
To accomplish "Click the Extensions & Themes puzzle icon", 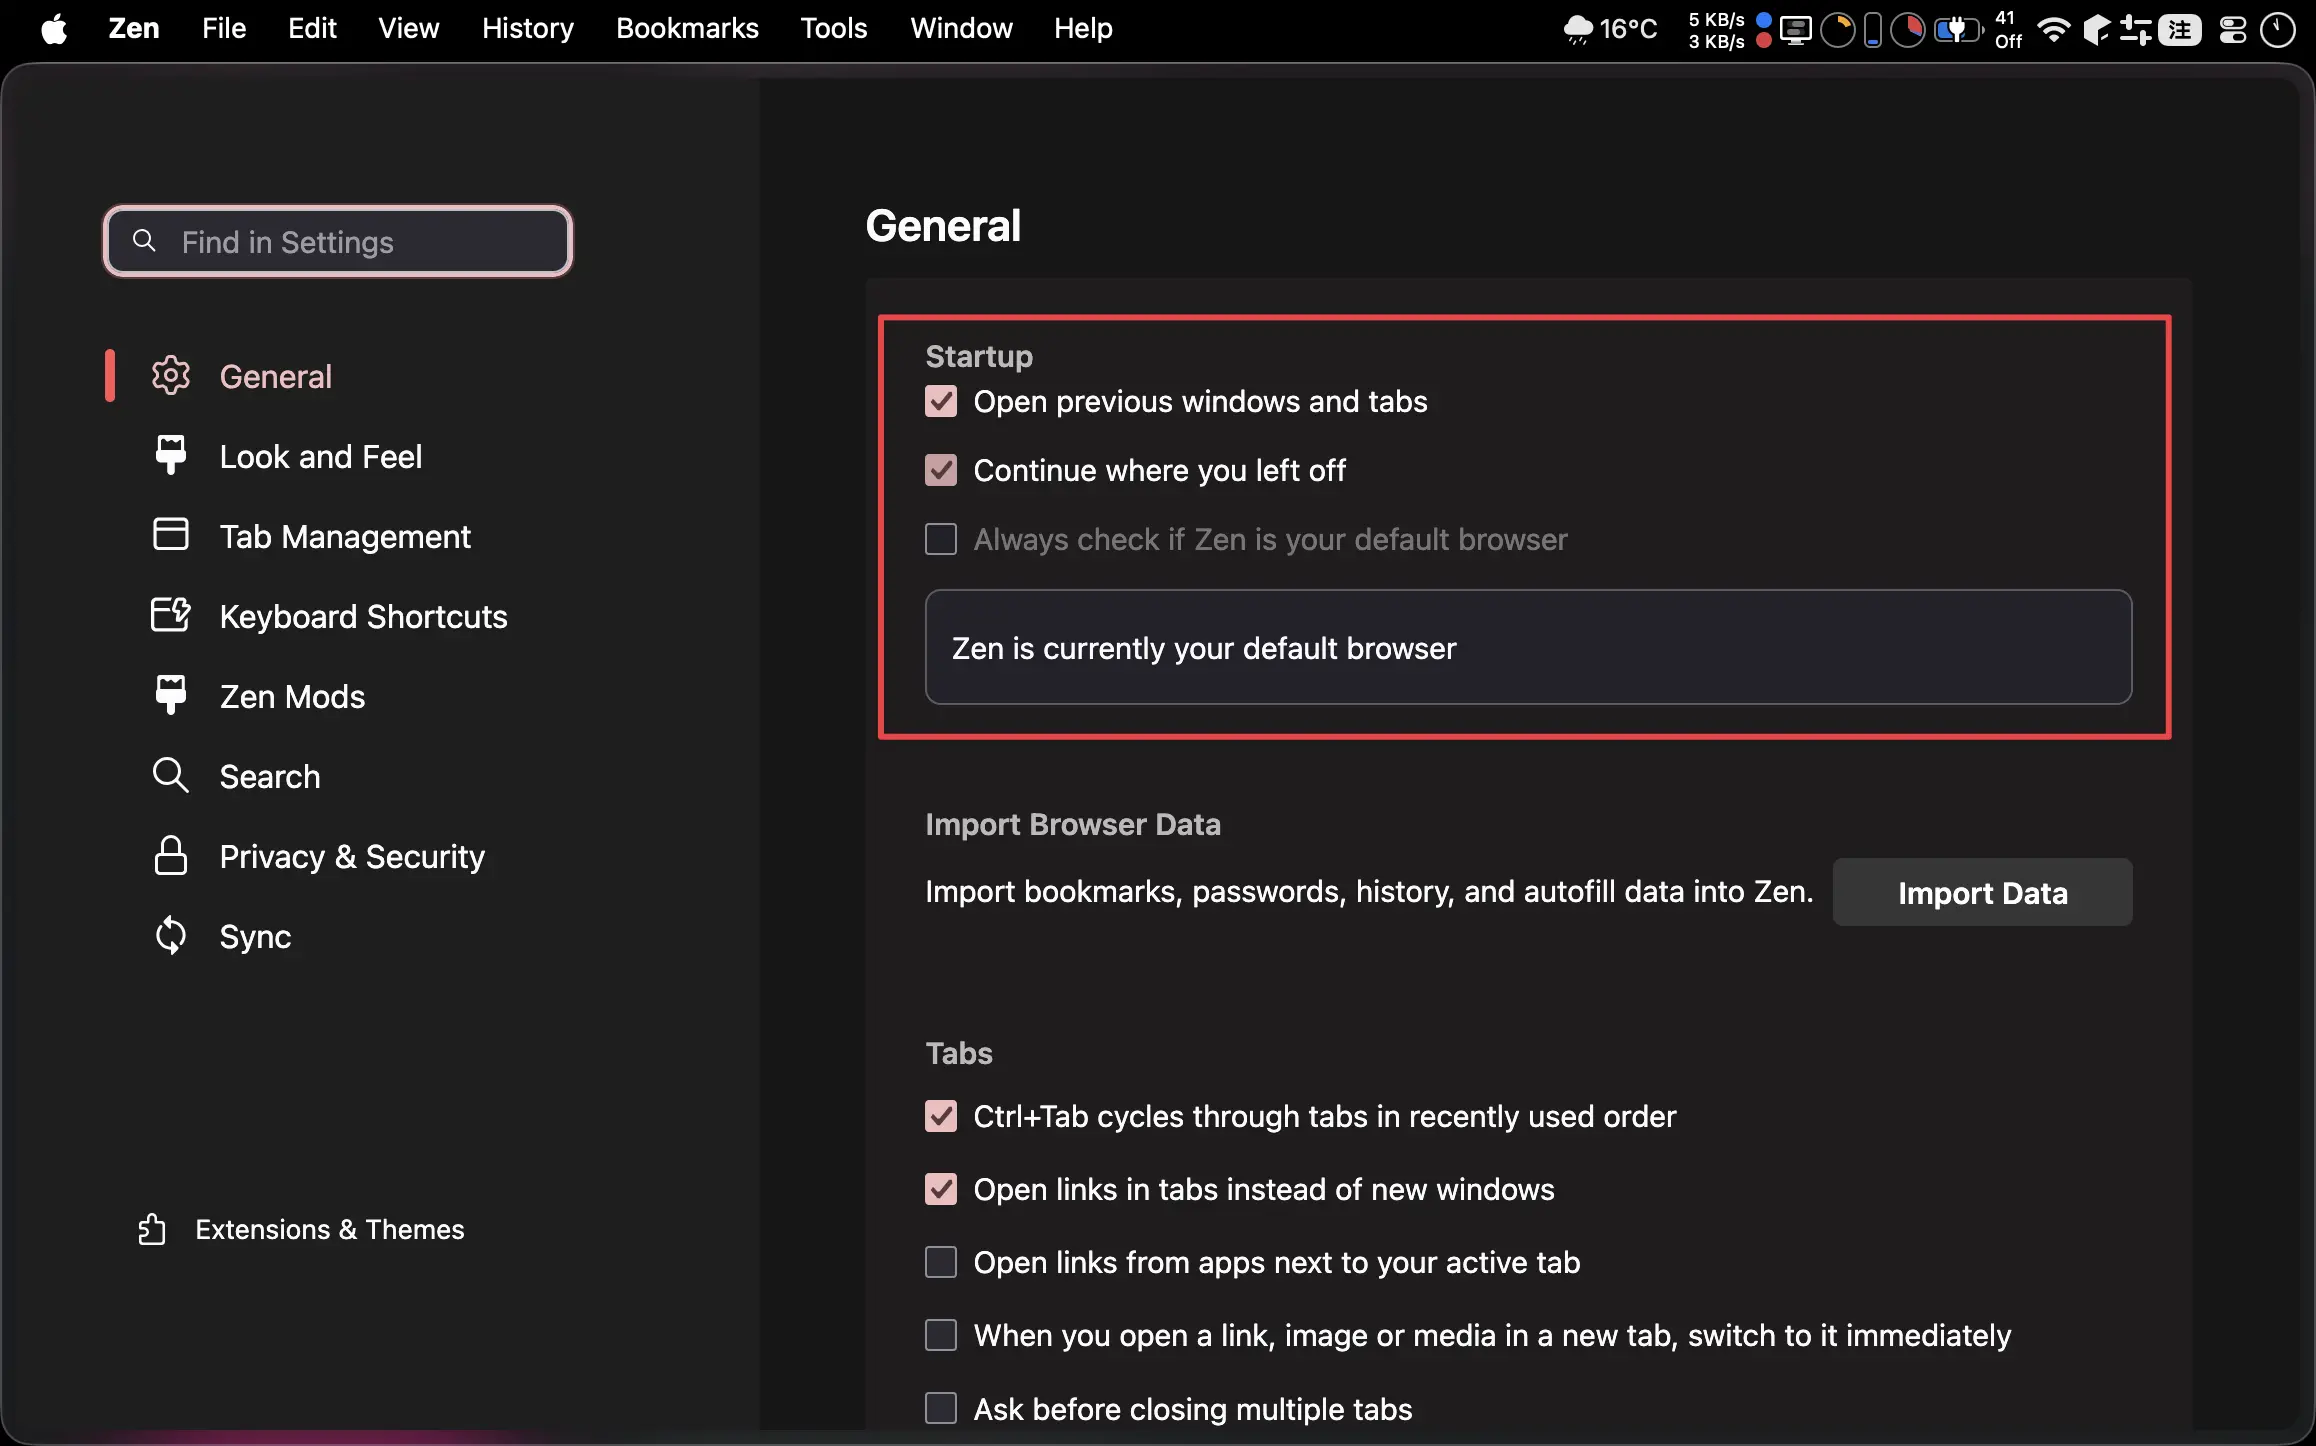I will click(x=152, y=1229).
